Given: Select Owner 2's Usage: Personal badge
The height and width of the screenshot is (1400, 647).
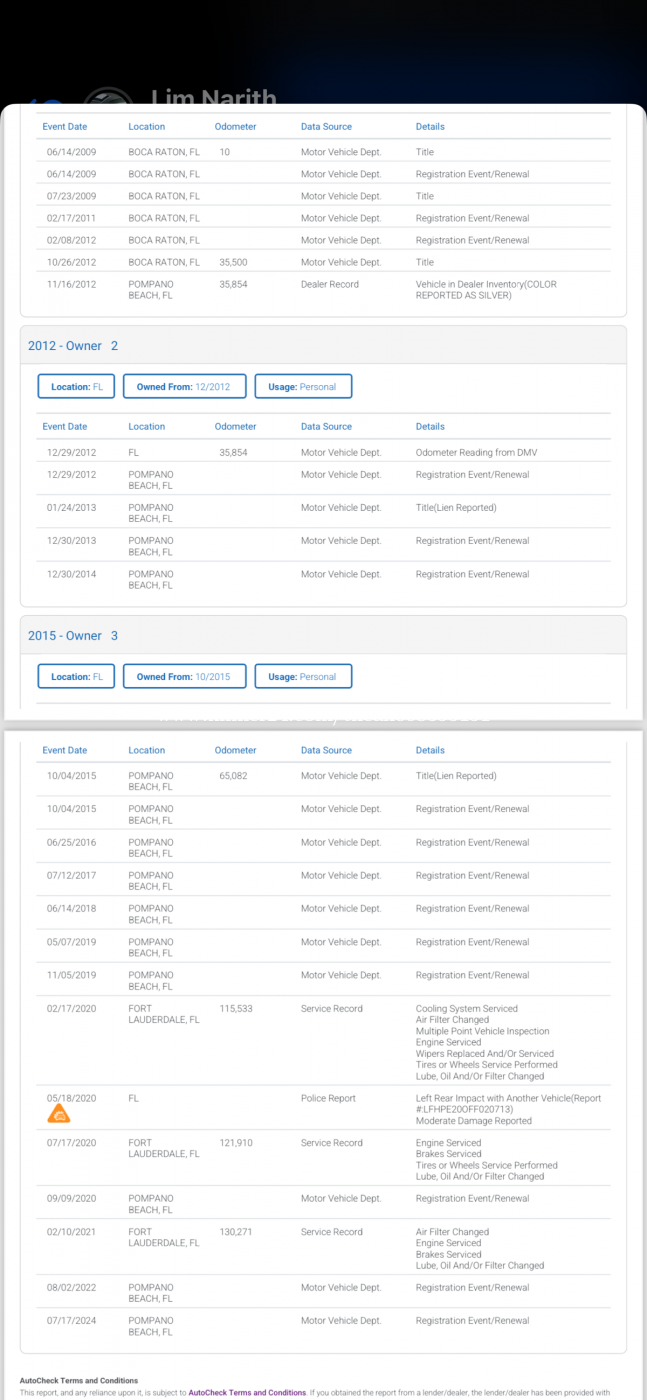Looking at the screenshot, I should tap(303, 387).
